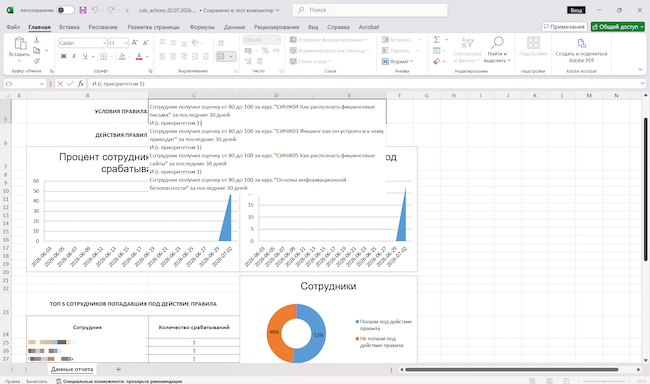650x384 pixels.
Task: Click the Save floppy disk icon
Action: pos(83,10)
